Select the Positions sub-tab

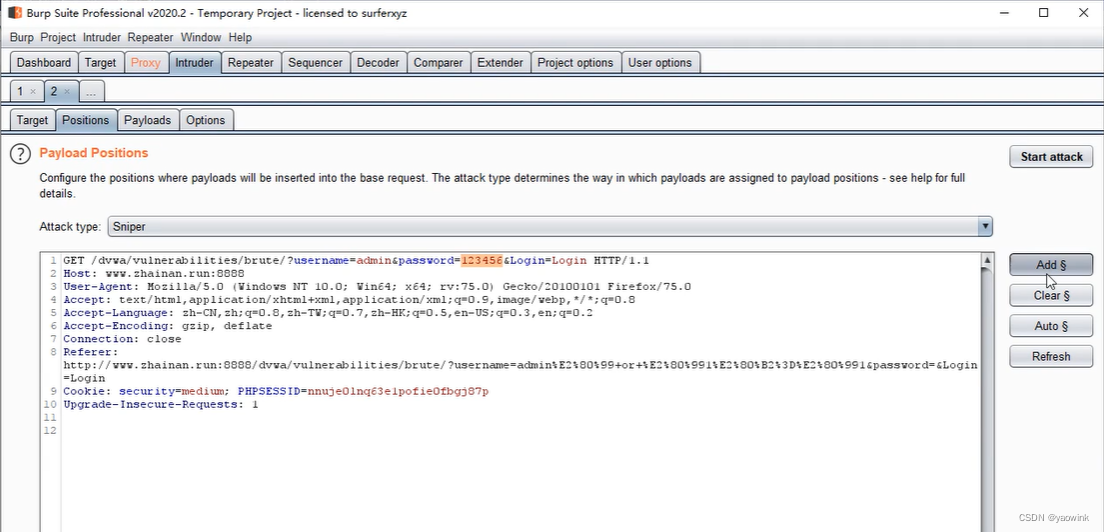pos(85,120)
